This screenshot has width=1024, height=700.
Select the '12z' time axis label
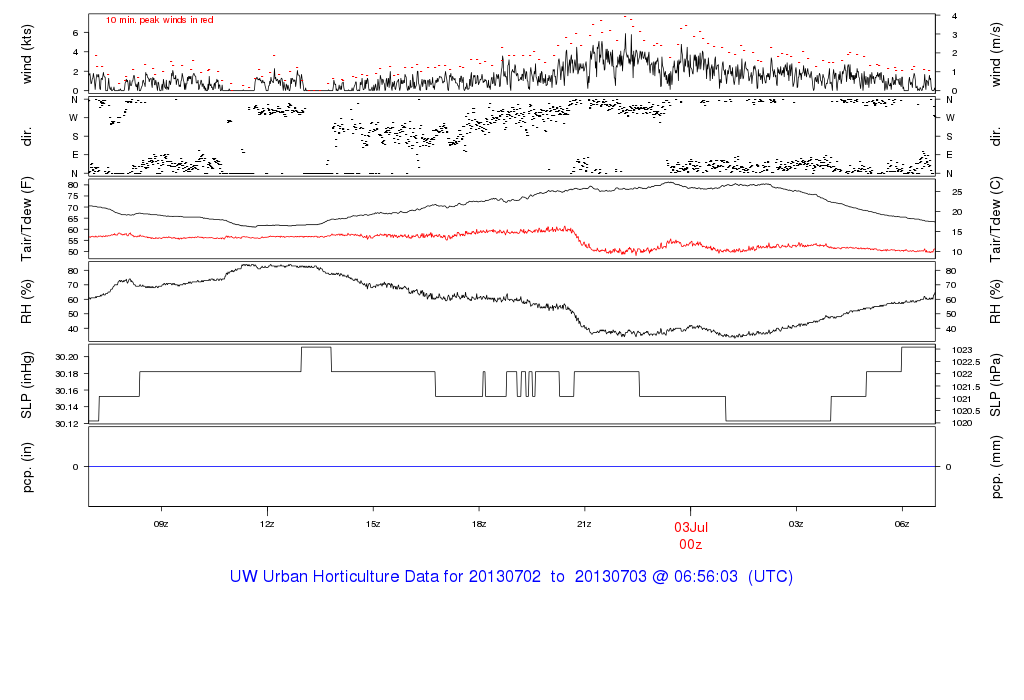click(x=266, y=524)
